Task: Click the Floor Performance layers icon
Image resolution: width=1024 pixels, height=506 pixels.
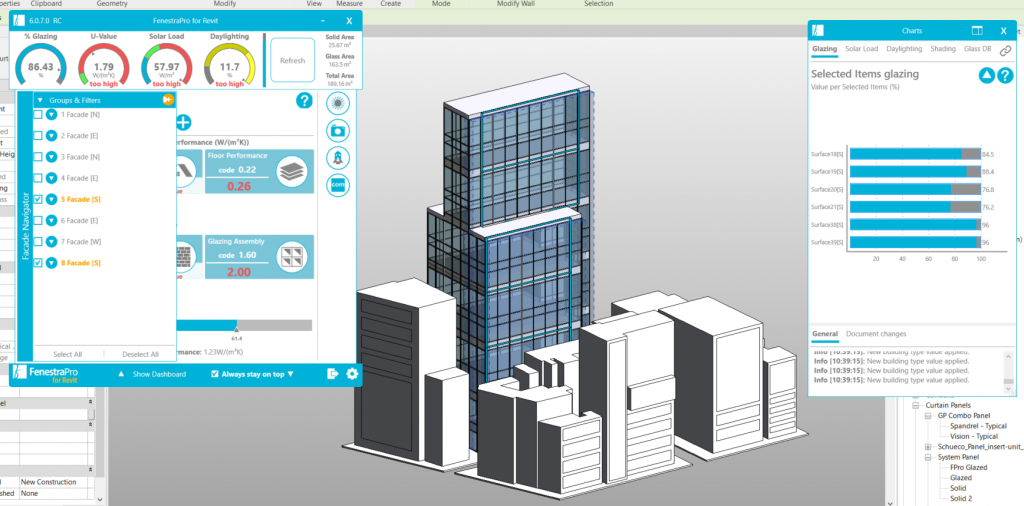Action: pyautogui.click(x=292, y=172)
